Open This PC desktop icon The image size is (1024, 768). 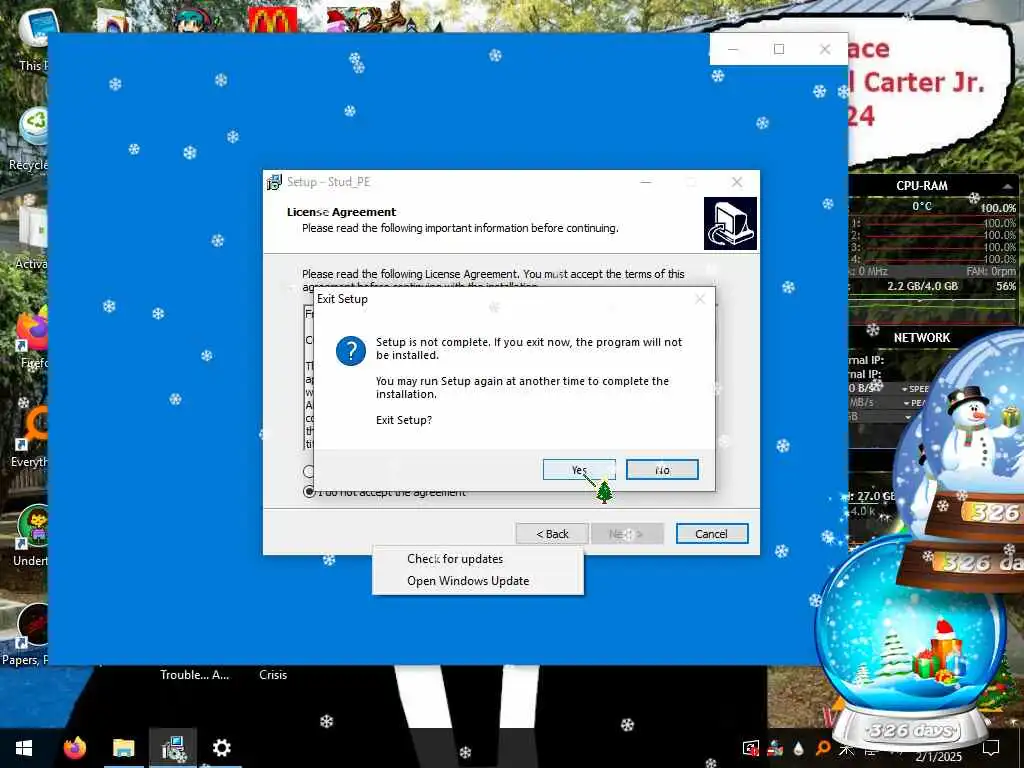33,39
